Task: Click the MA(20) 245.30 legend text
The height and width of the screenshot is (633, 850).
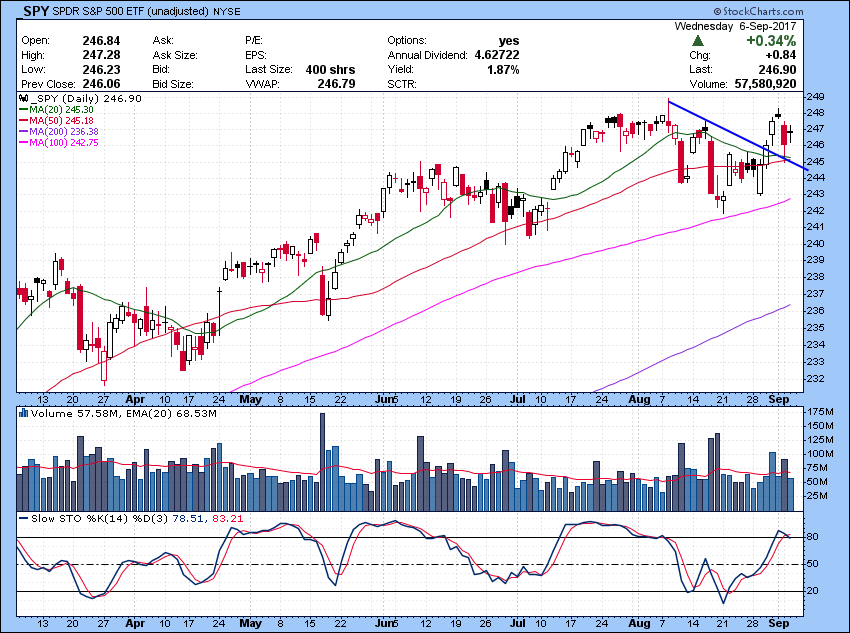Action: (x=61, y=109)
